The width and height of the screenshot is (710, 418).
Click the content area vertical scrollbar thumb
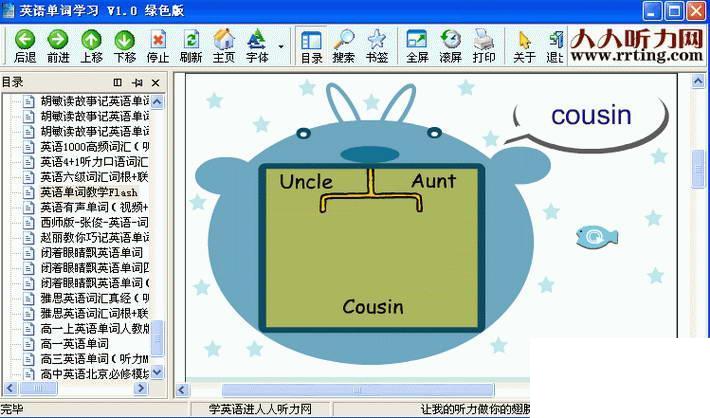point(698,168)
